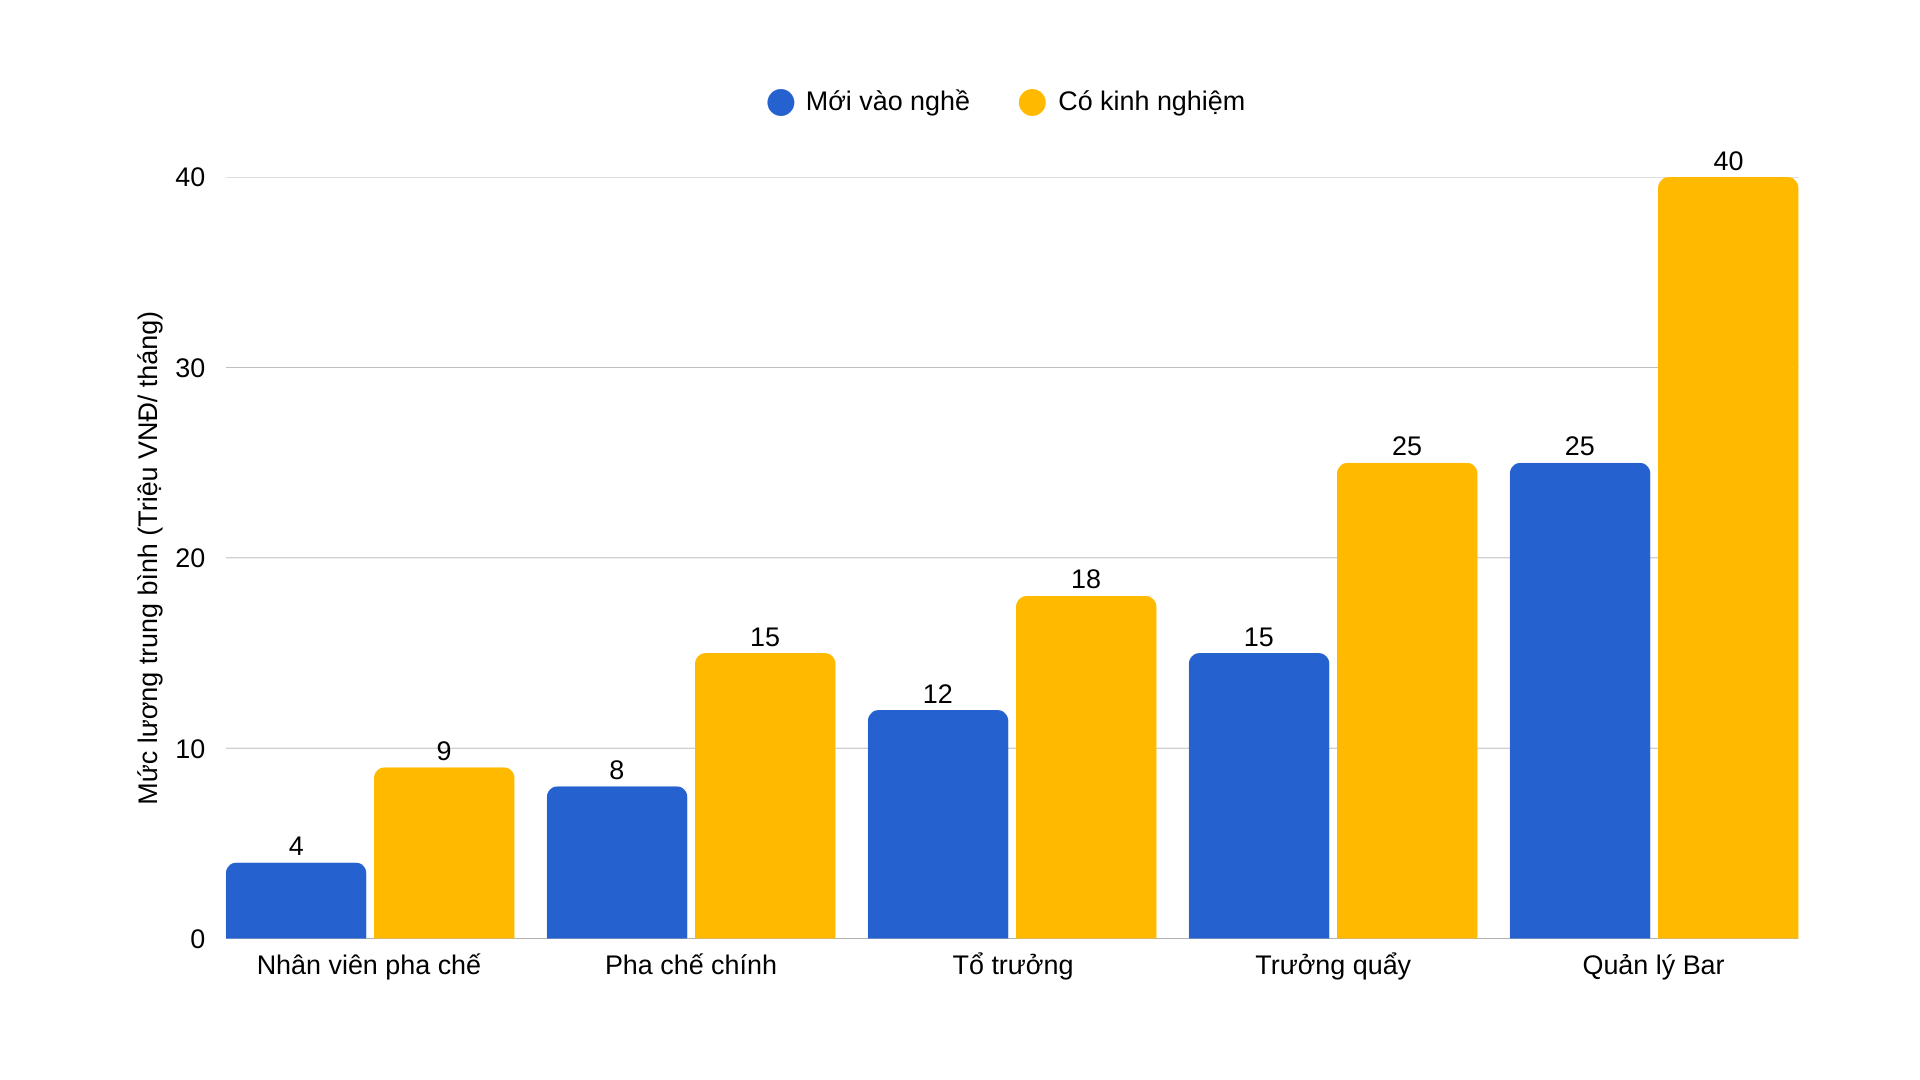Viewport: 1920px width, 1080px height.
Task: Click the Tổ trưởng axis label
Action: tap(1012, 965)
